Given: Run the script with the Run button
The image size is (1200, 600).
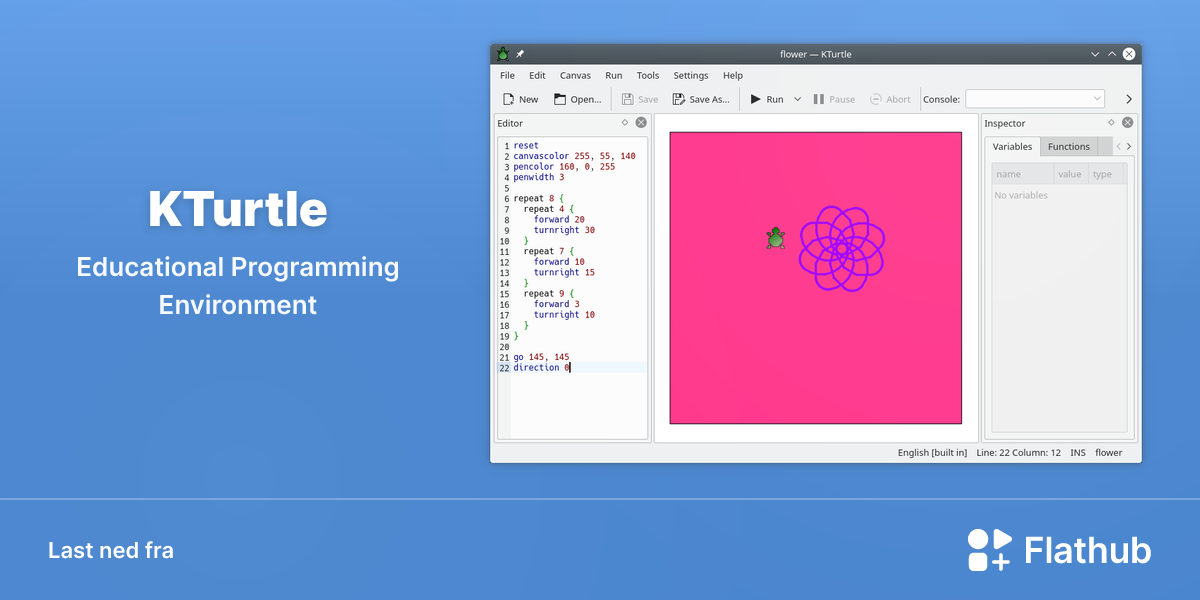Looking at the screenshot, I should coord(767,99).
